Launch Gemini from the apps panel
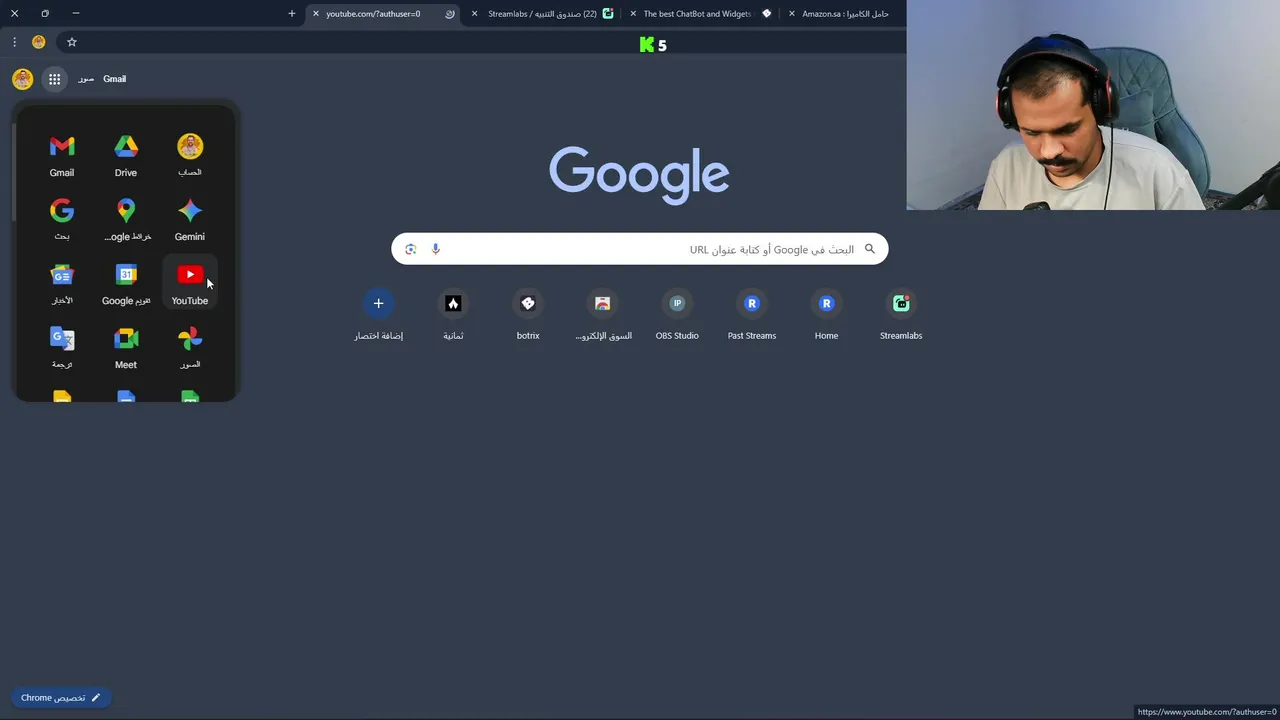The width and height of the screenshot is (1280, 720). point(190,220)
